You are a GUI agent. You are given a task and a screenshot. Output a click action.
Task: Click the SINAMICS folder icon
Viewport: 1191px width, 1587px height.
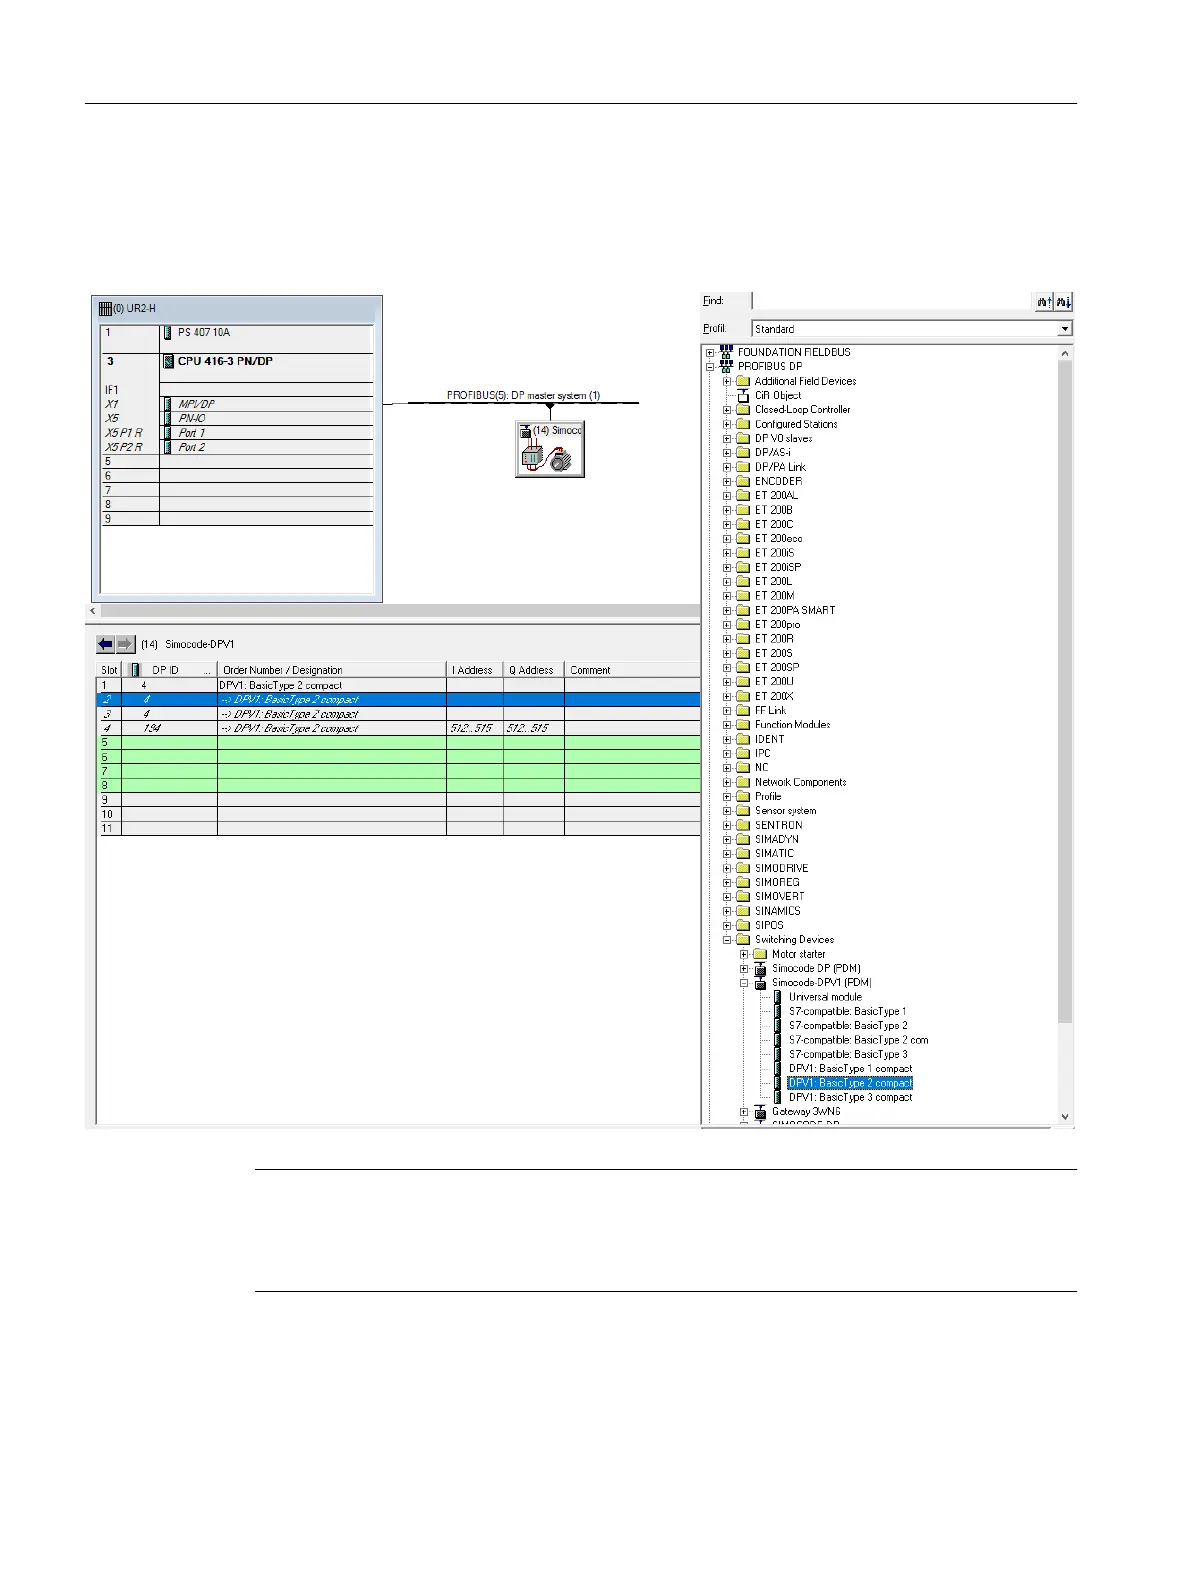coord(743,911)
